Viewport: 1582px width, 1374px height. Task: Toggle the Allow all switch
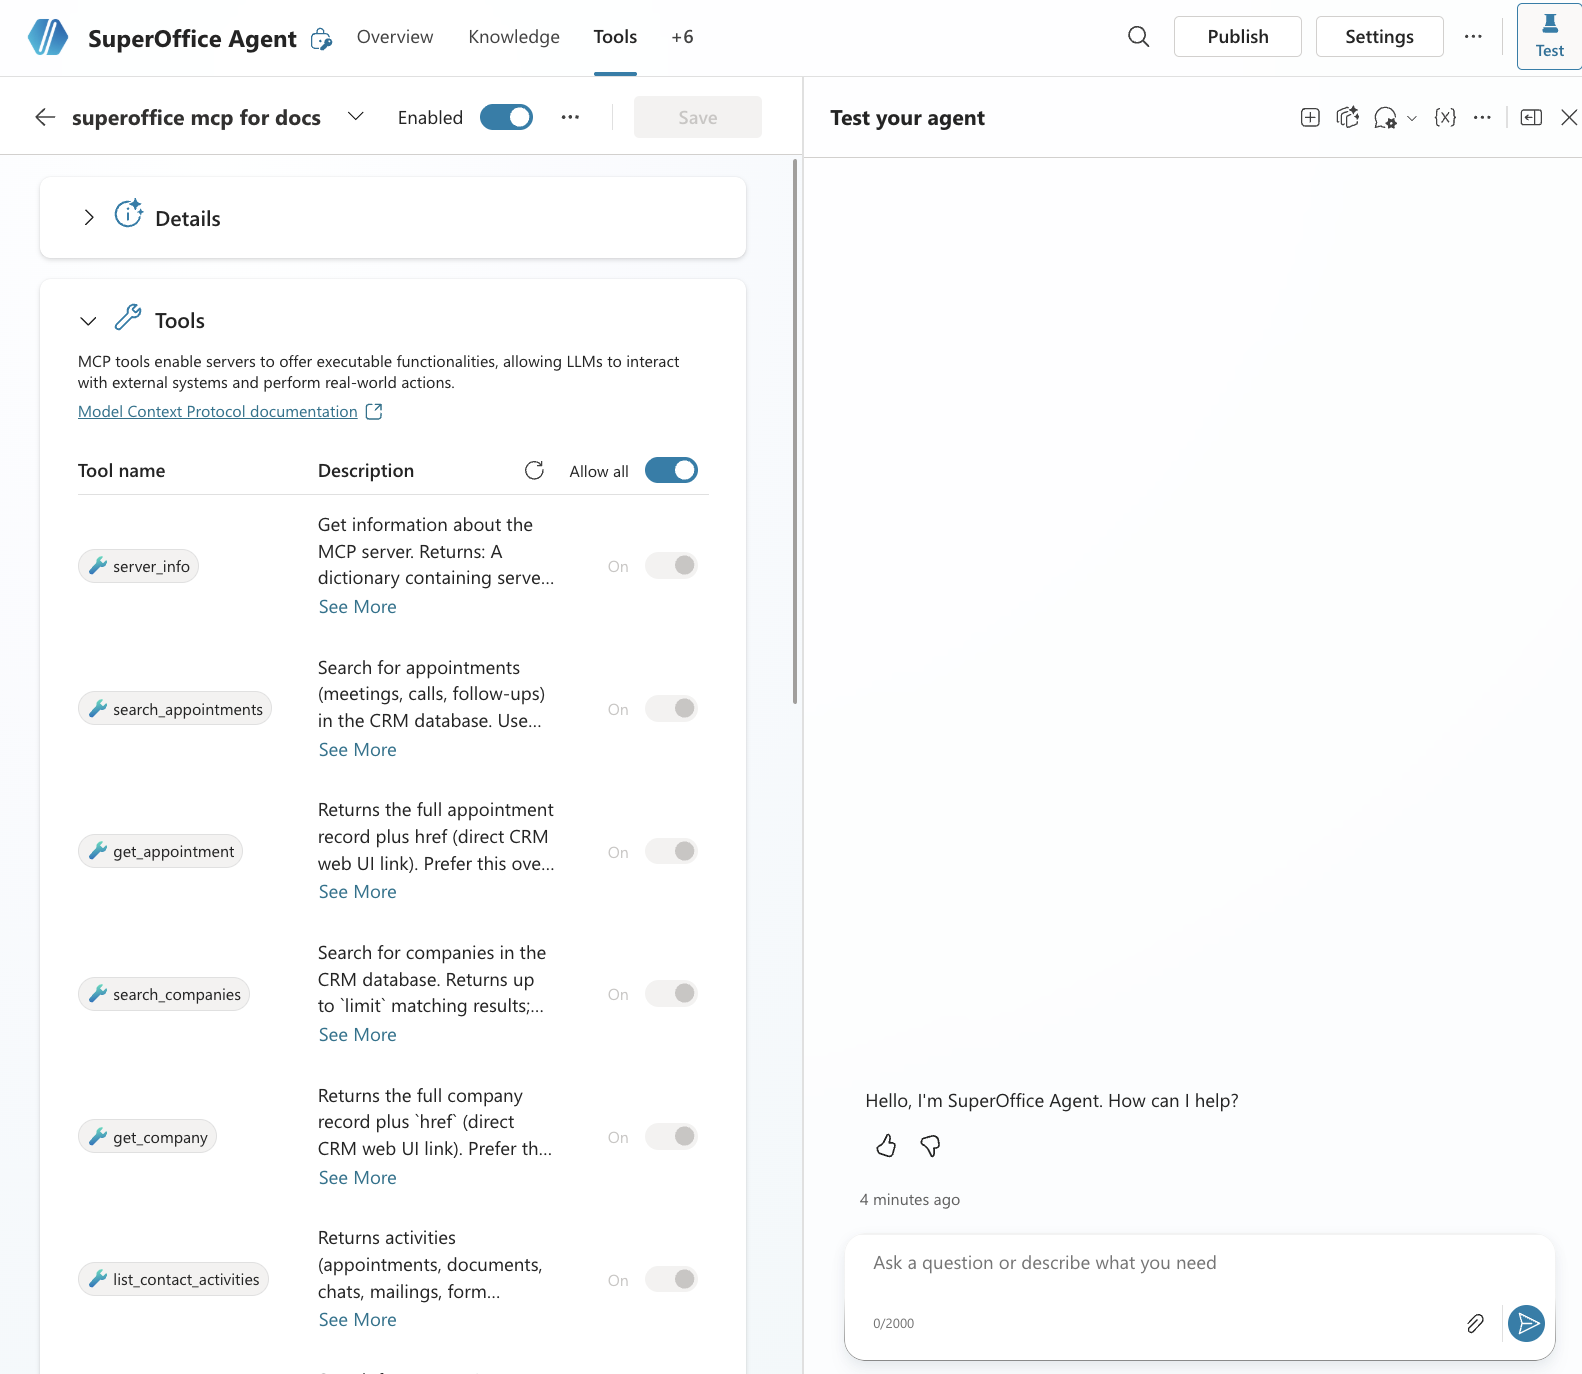pos(671,470)
